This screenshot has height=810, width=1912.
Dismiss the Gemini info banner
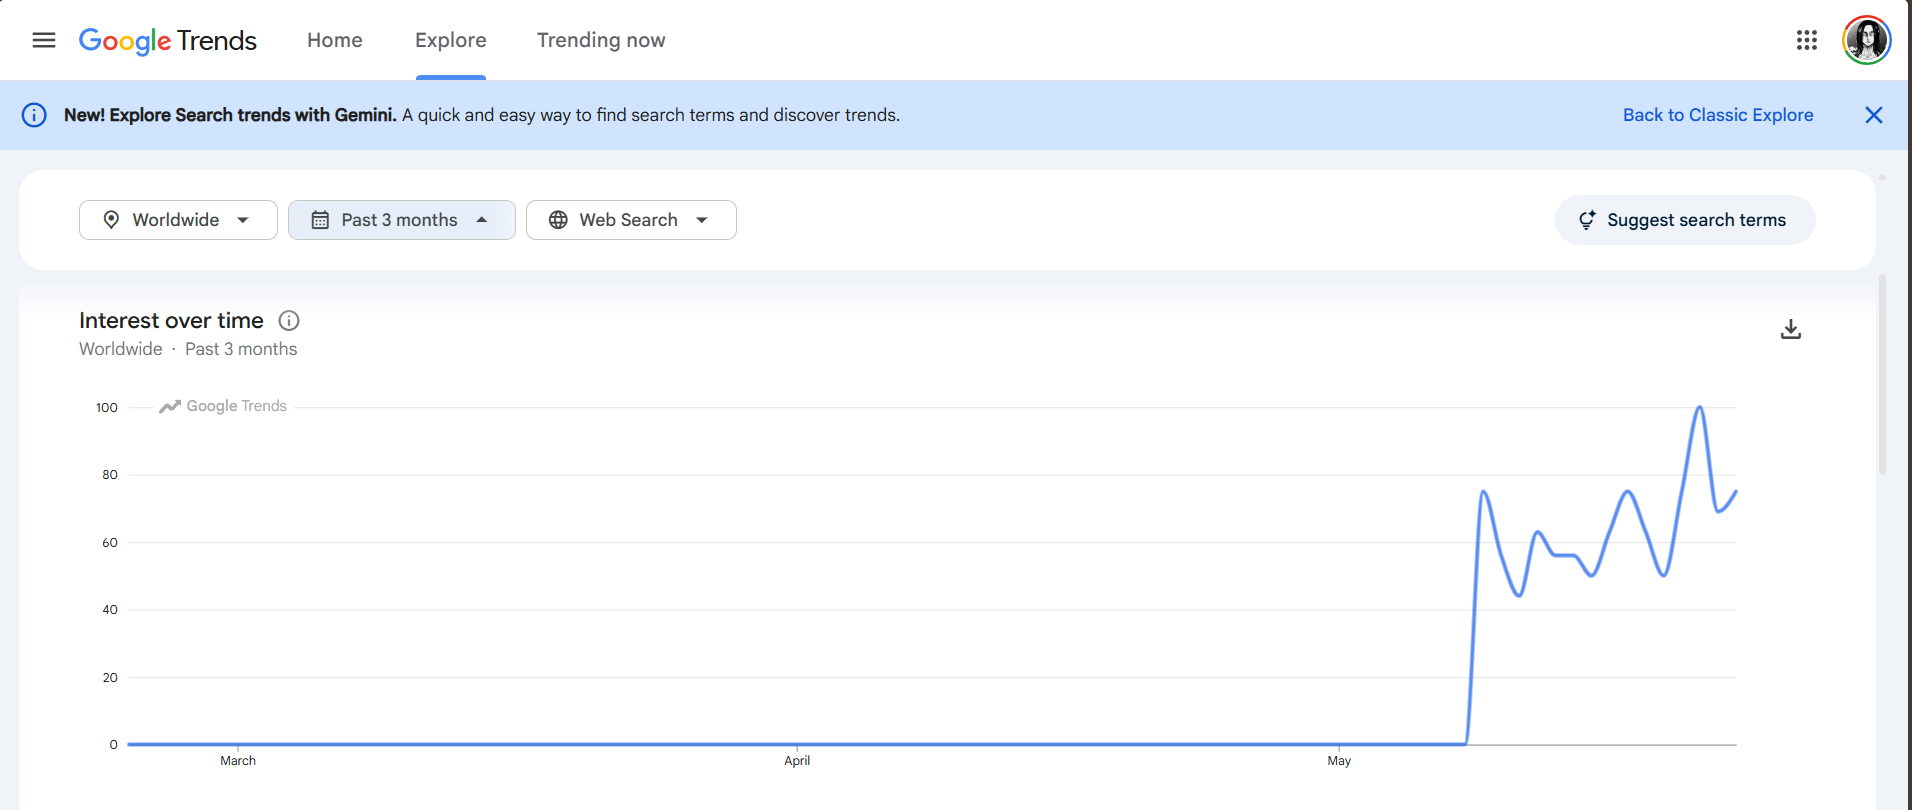1874,115
